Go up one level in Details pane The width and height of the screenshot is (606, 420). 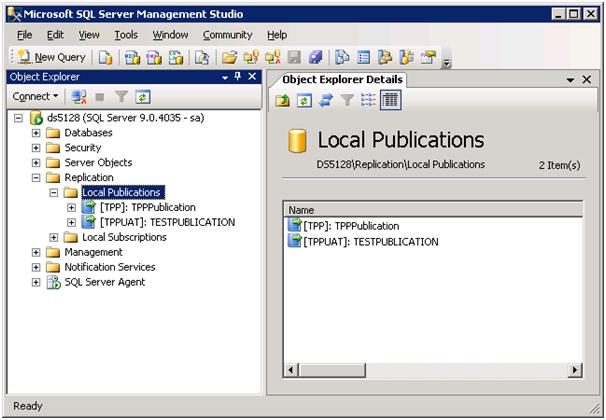click(x=283, y=100)
